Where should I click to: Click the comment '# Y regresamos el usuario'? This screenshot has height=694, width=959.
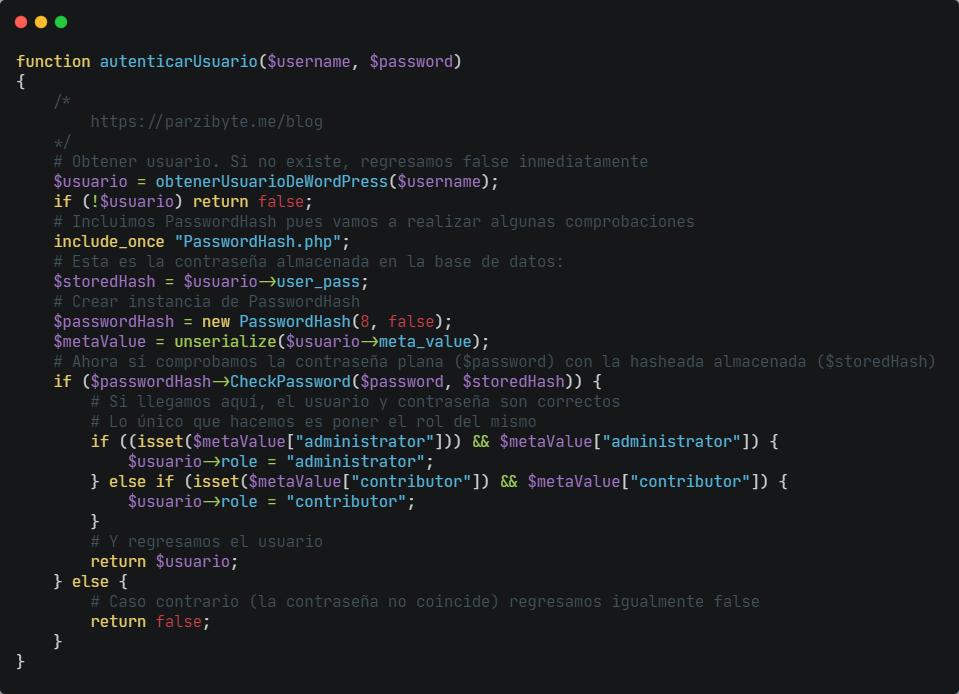pyautogui.click(x=207, y=542)
